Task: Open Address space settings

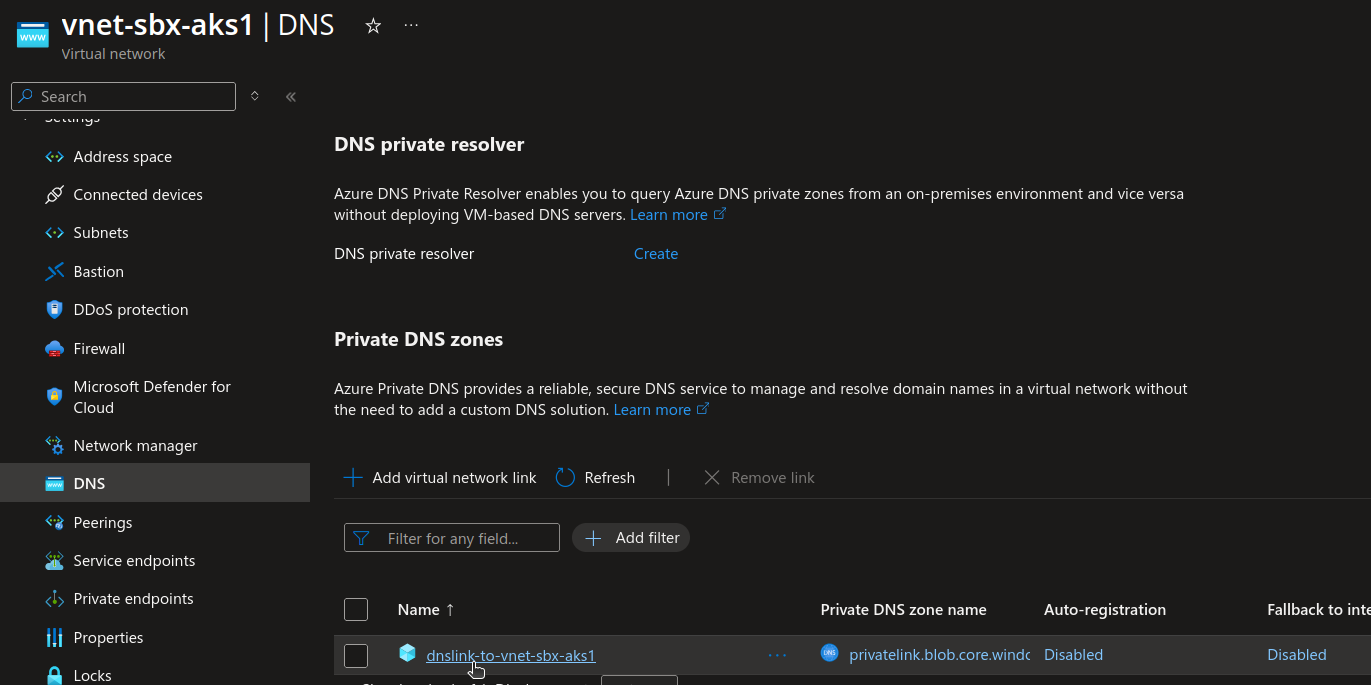Action: point(123,157)
